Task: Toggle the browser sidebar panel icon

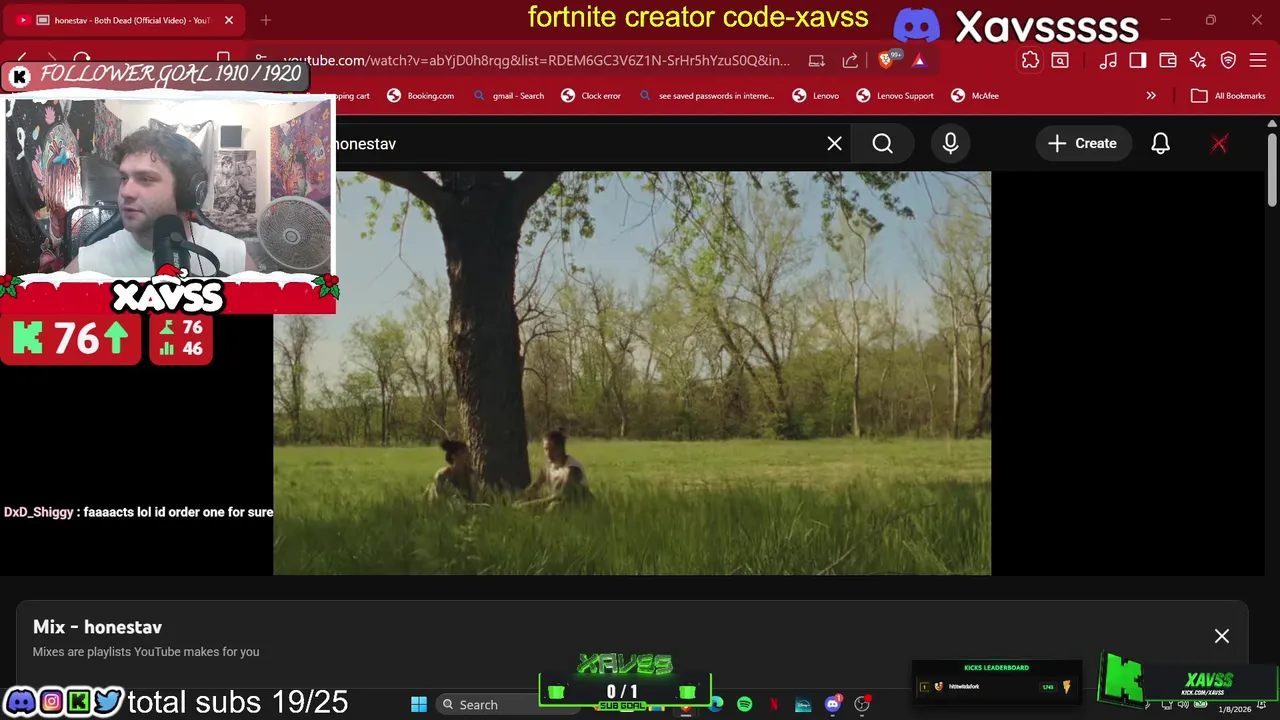Action: 1138,61
